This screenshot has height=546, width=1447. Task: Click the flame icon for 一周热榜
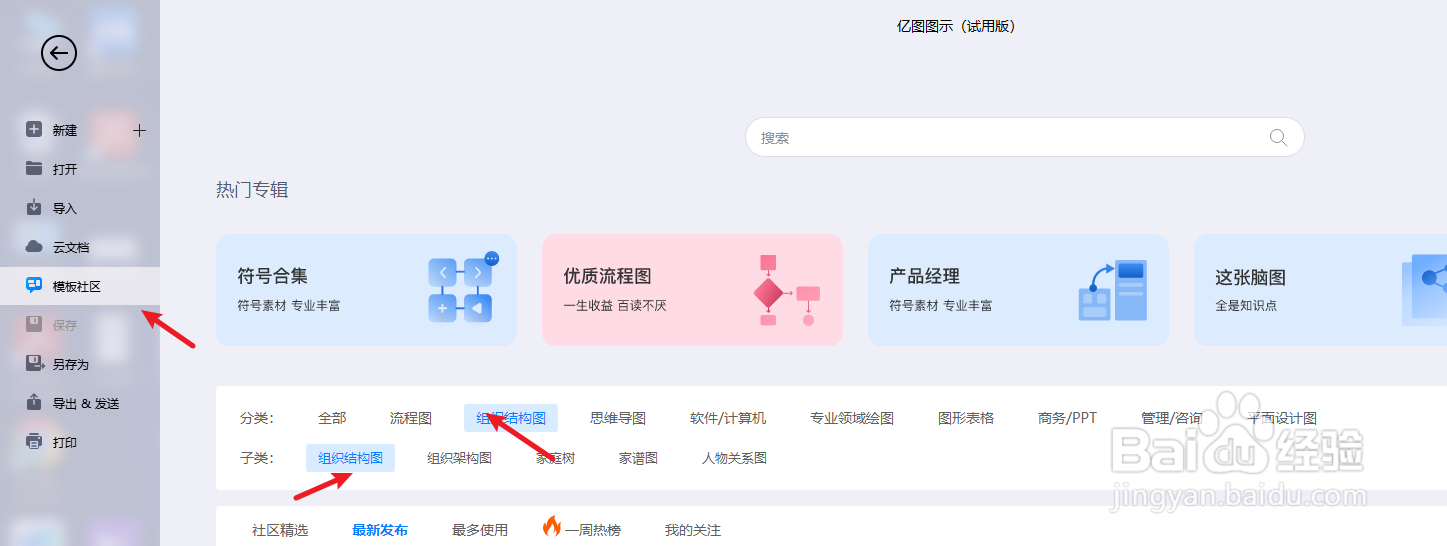pyautogui.click(x=551, y=527)
